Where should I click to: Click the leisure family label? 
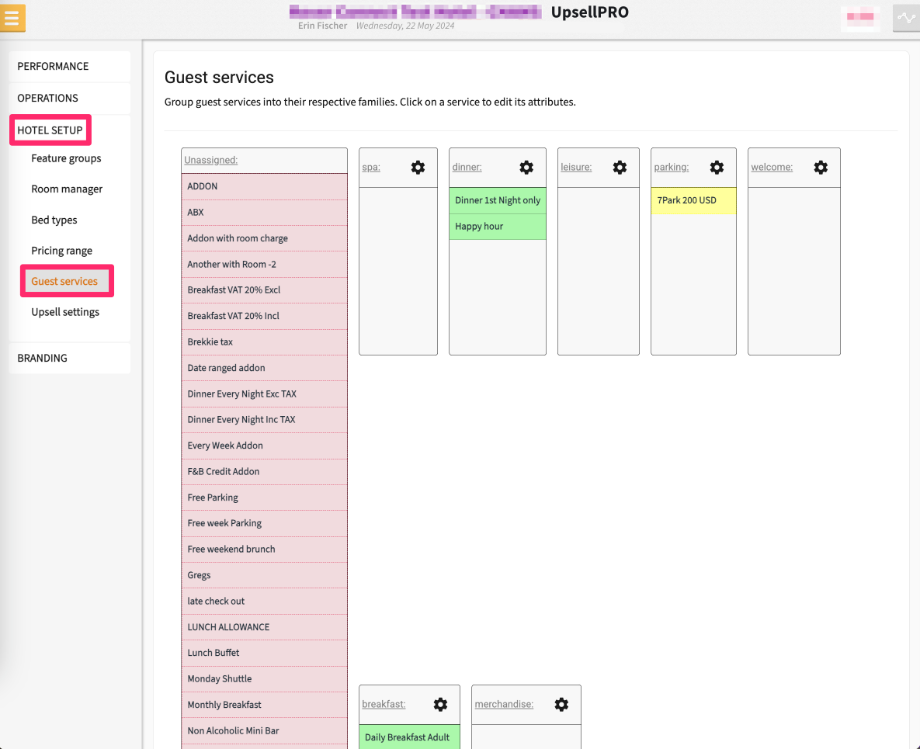click(576, 167)
